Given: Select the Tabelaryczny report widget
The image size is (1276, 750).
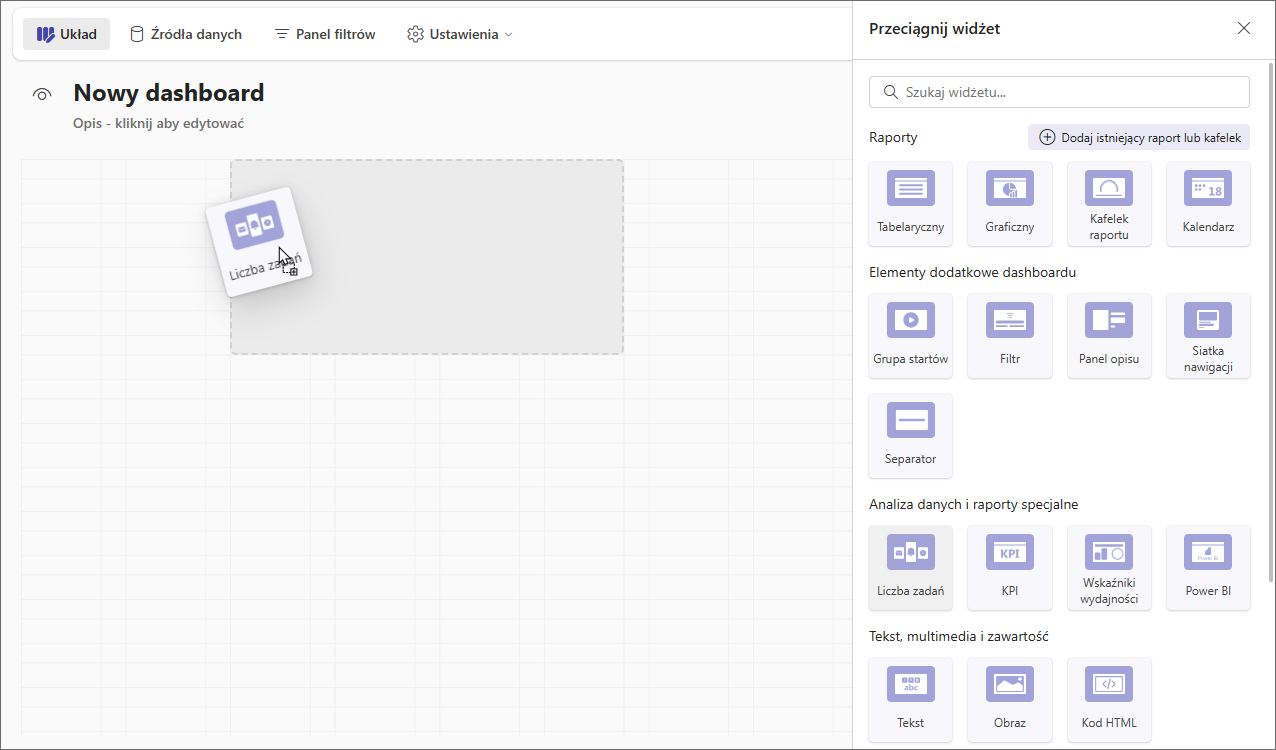Looking at the screenshot, I should 910,204.
